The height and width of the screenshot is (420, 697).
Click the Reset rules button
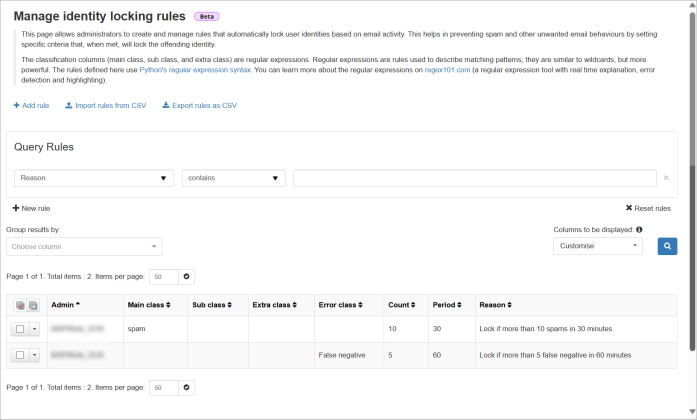click(647, 208)
